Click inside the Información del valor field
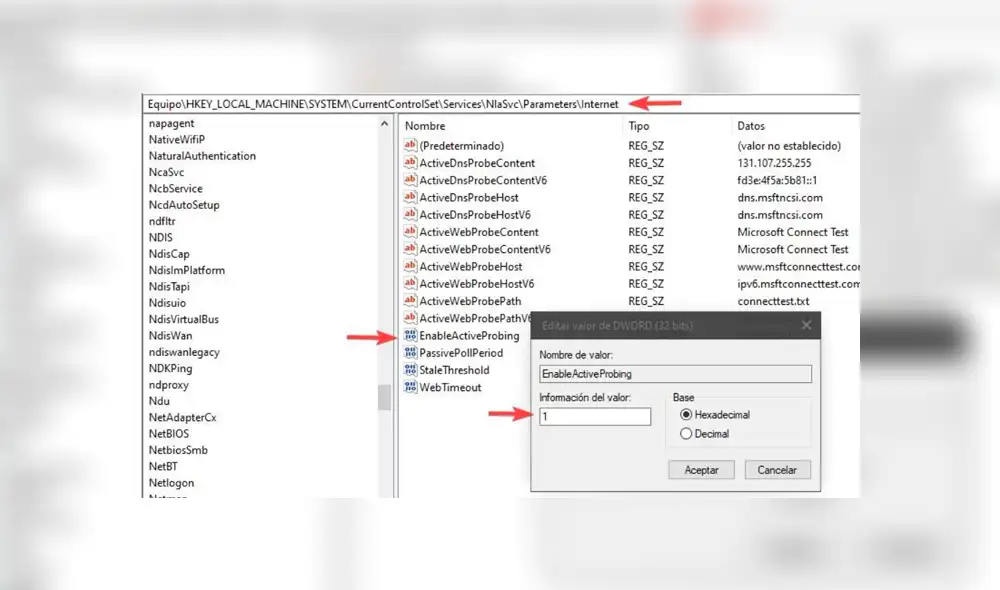The width and height of the screenshot is (1000, 590). pos(595,417)
